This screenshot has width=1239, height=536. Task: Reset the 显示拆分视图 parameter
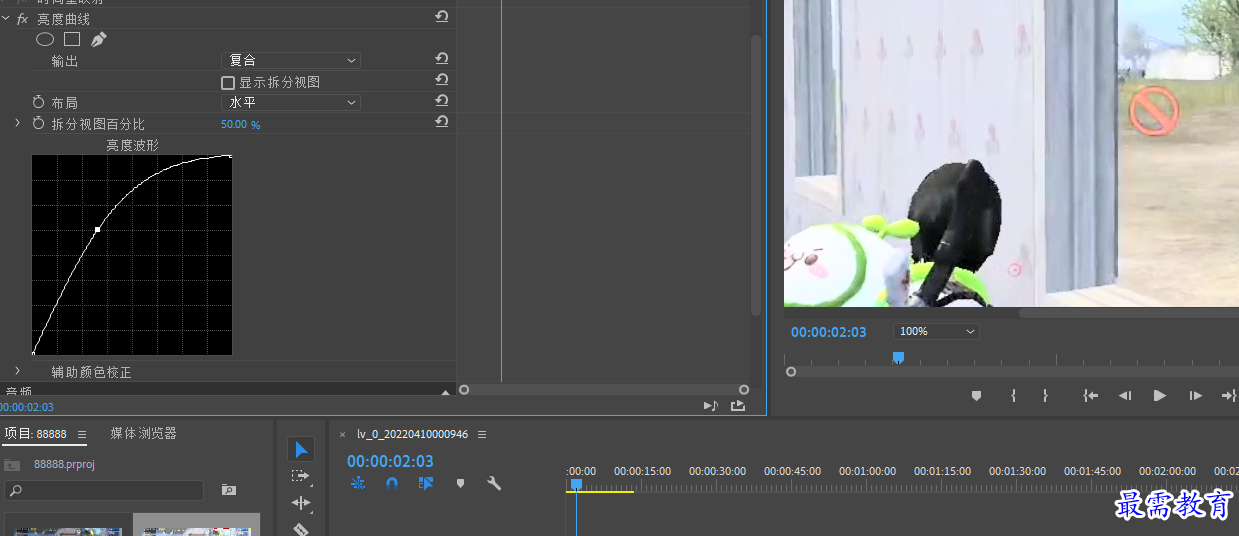click(x=442, y=80)
